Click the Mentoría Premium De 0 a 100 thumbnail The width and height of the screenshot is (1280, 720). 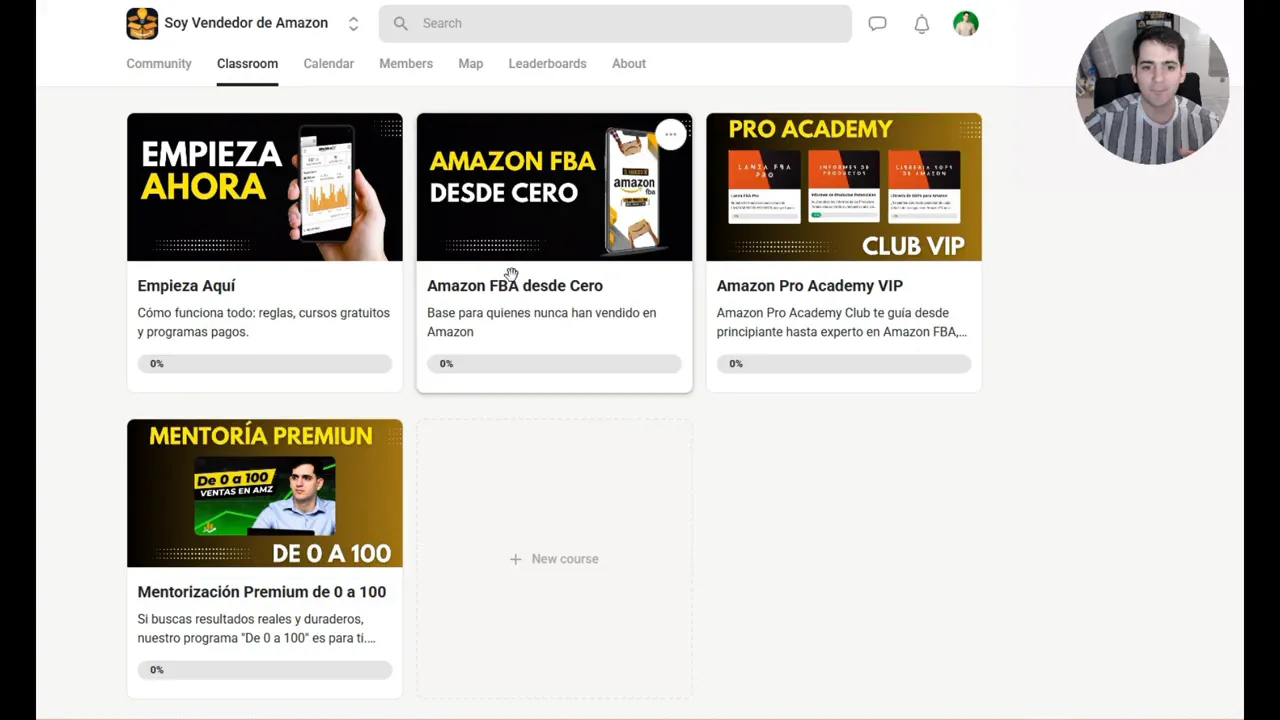tap(265, 493)
